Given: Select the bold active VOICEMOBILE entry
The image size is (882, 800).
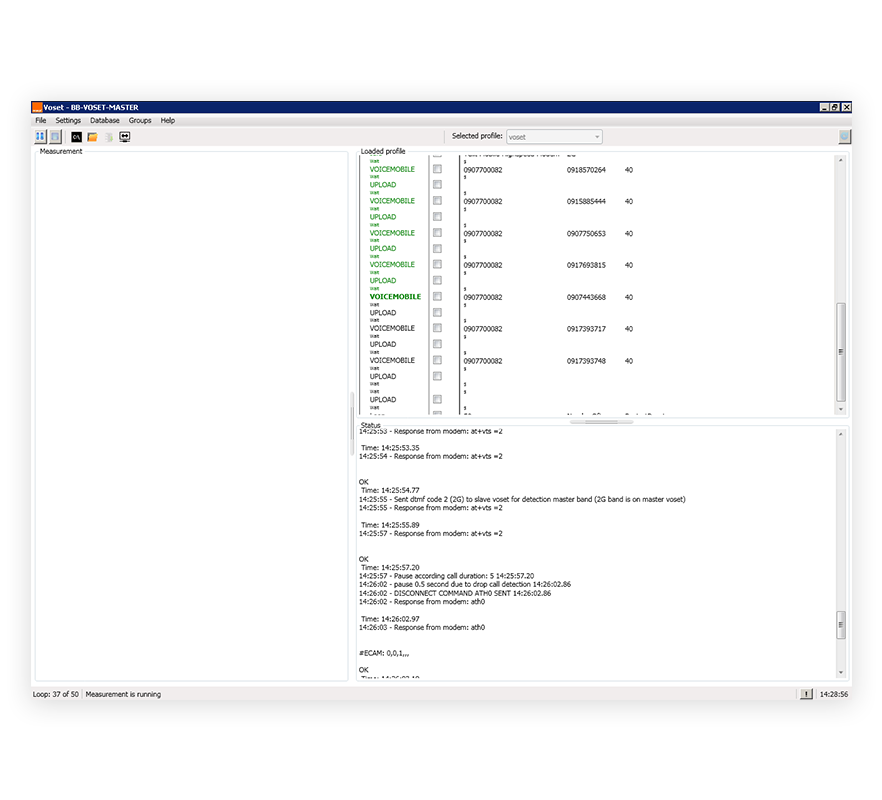Looking at the screenshot, I should point(395,296).
